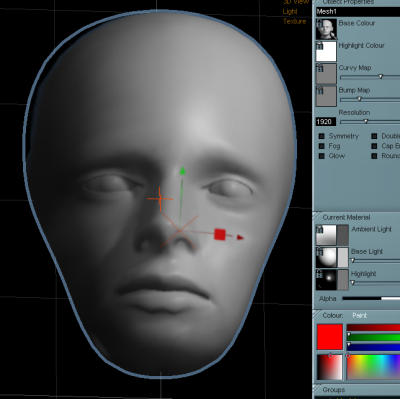Click the Bump Map label

(x=354, y=90)
